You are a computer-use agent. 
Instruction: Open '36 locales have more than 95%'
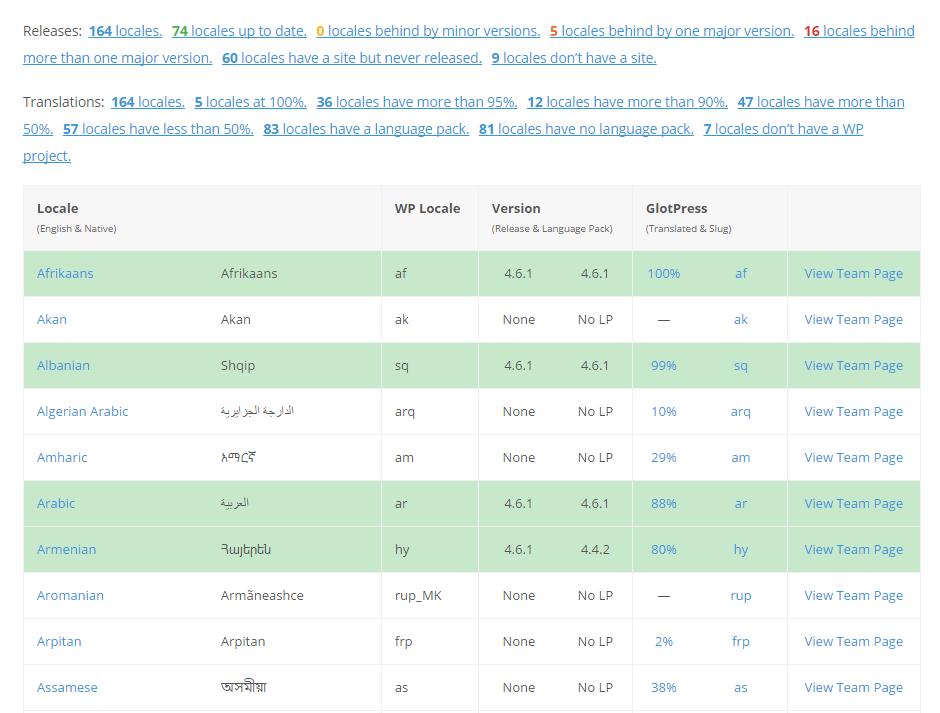tap(417, 103)
